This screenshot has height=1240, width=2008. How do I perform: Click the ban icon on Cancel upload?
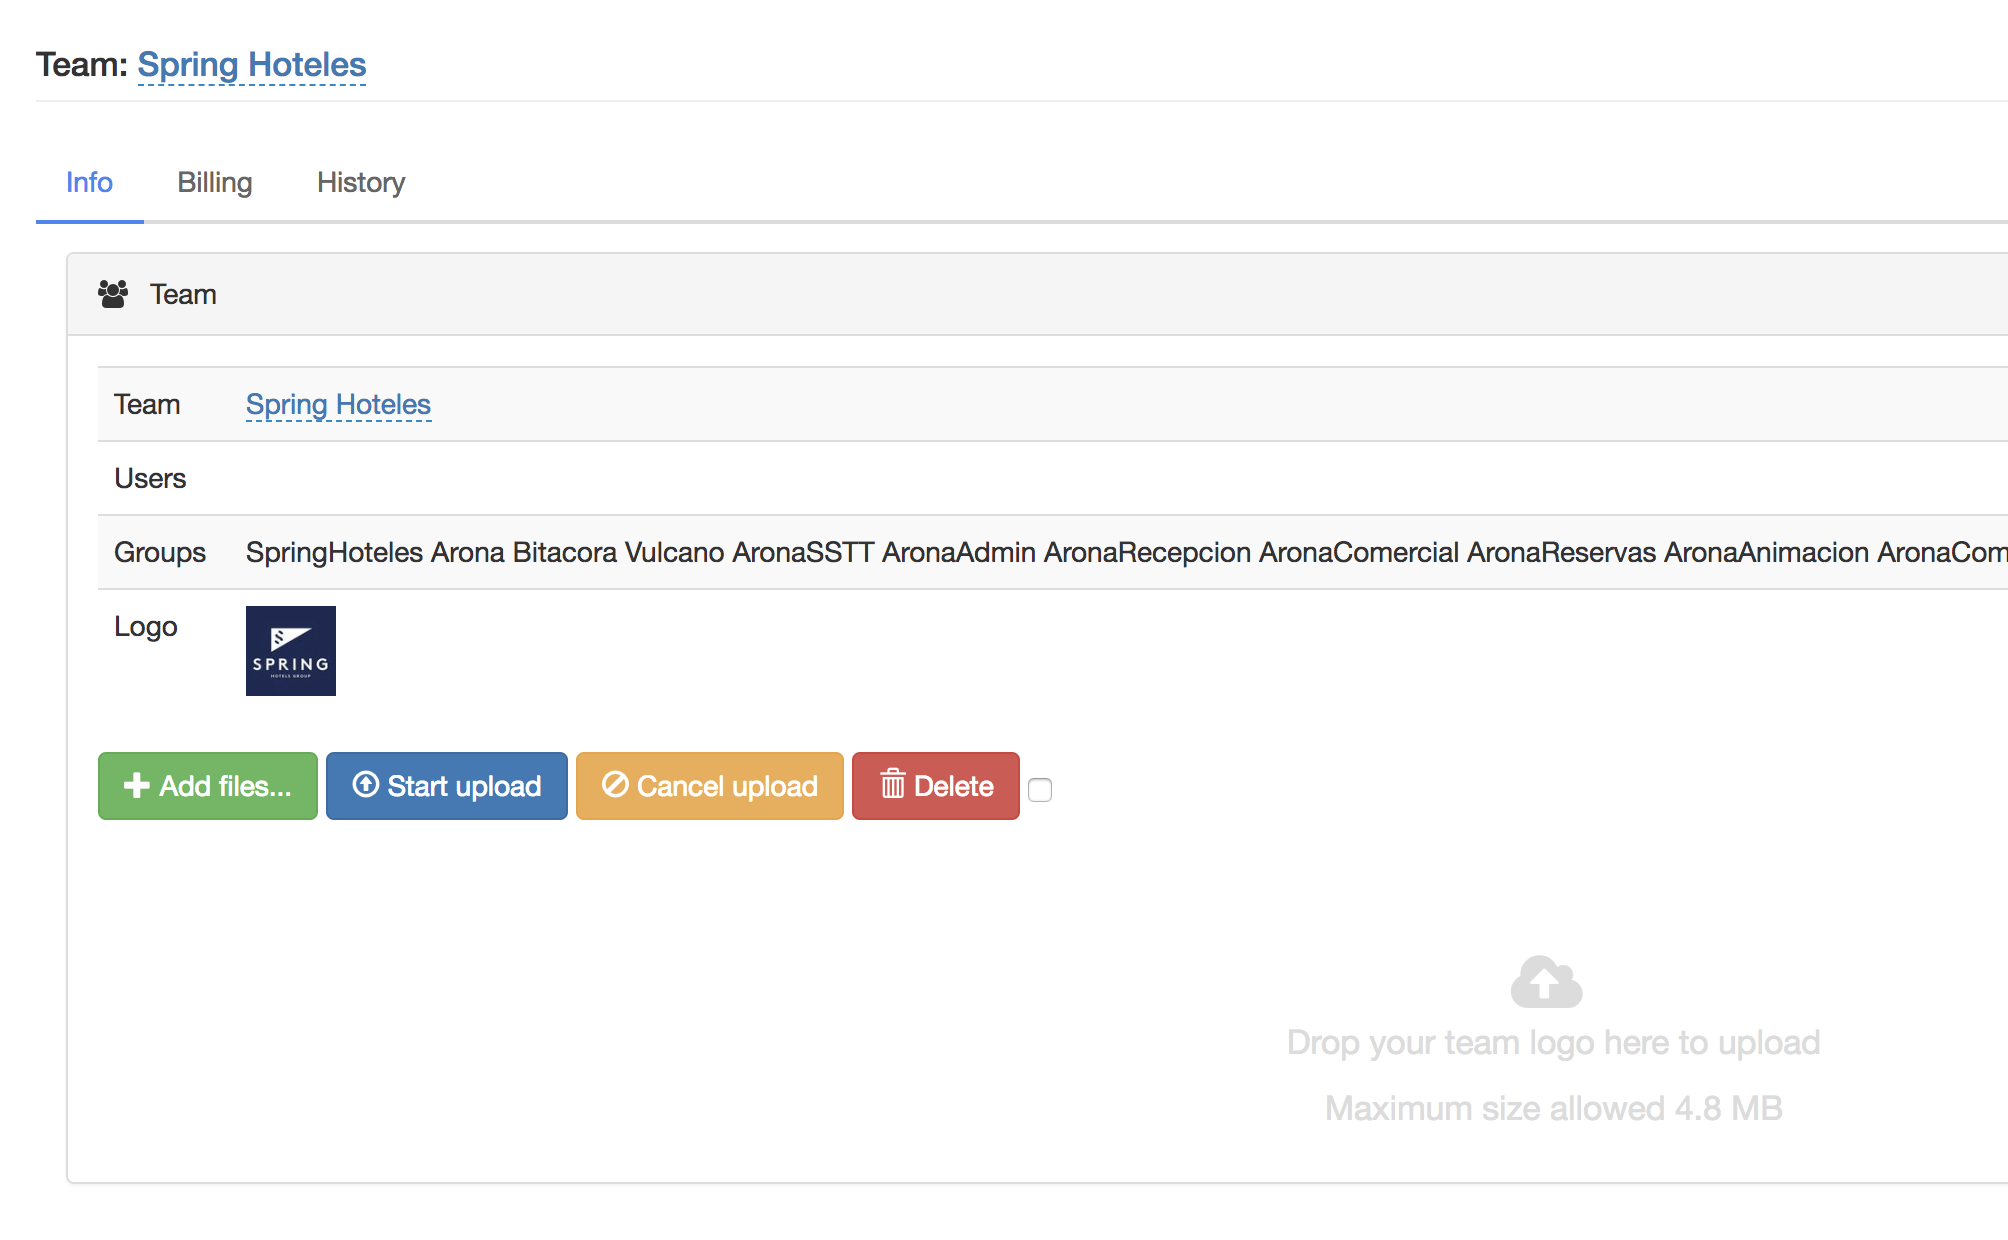[x=615, y=784]
